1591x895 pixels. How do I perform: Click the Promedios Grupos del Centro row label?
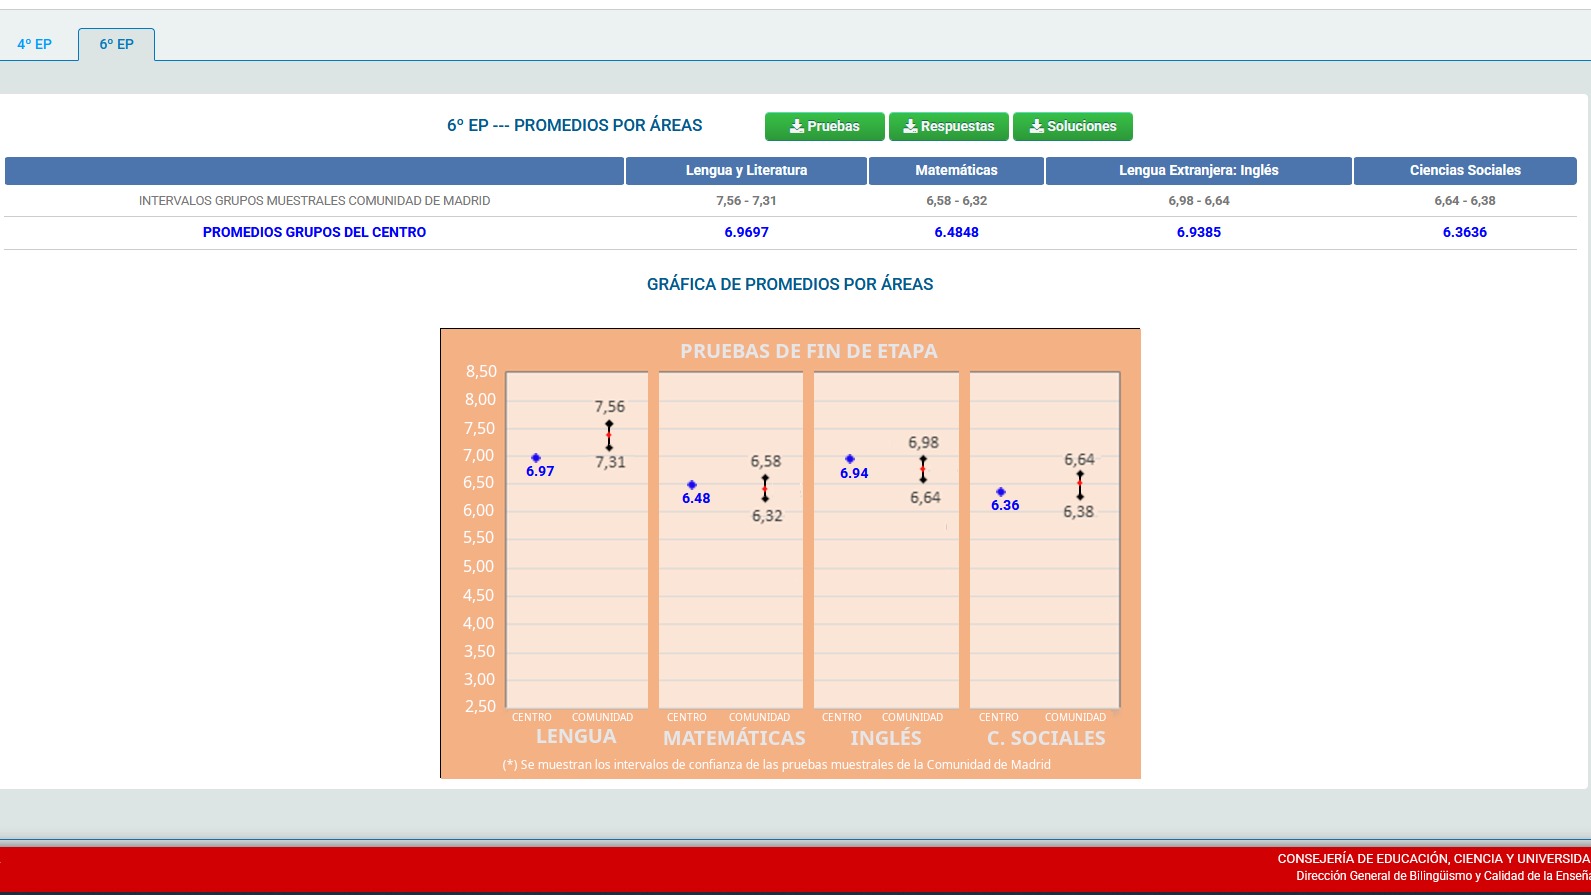pos(314,232)
